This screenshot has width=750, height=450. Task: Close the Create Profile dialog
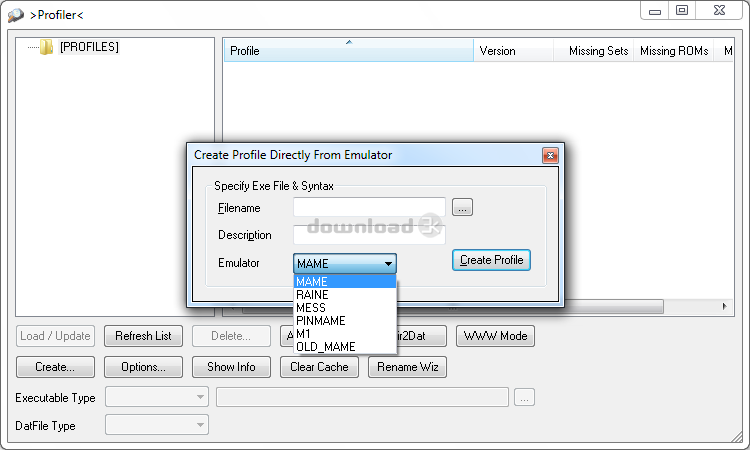(550, 155)
